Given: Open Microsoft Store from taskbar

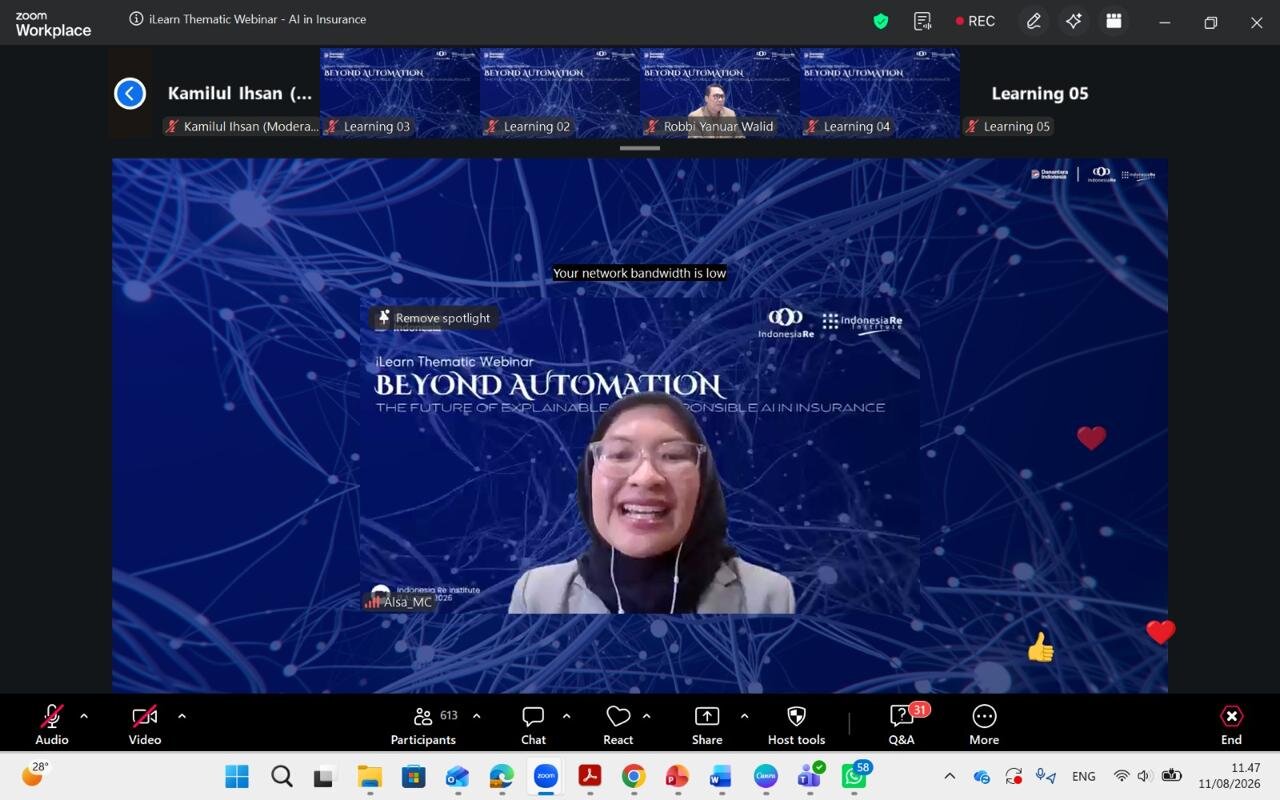Looking at the screenshot, I should click(x=413, y=776).
